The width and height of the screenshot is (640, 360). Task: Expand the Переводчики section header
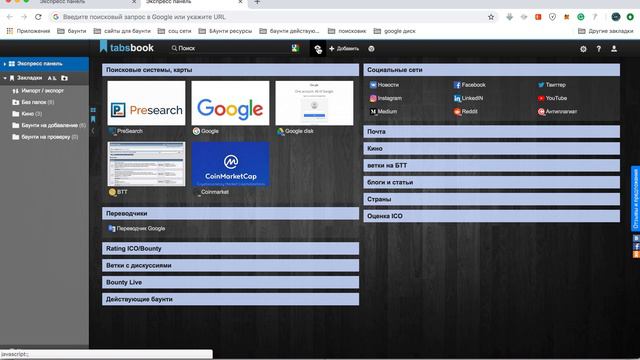(231, 213)
